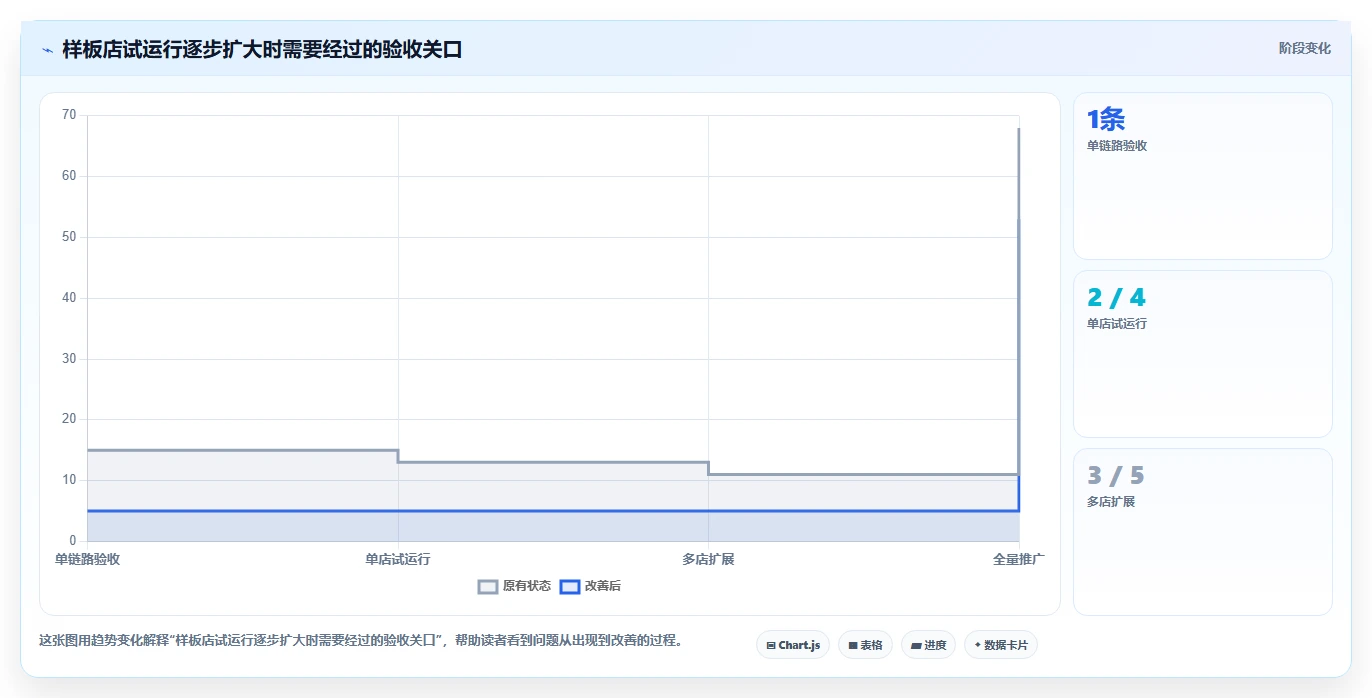
Task: Click the y-axis value 10
Action: click(69, 480)
